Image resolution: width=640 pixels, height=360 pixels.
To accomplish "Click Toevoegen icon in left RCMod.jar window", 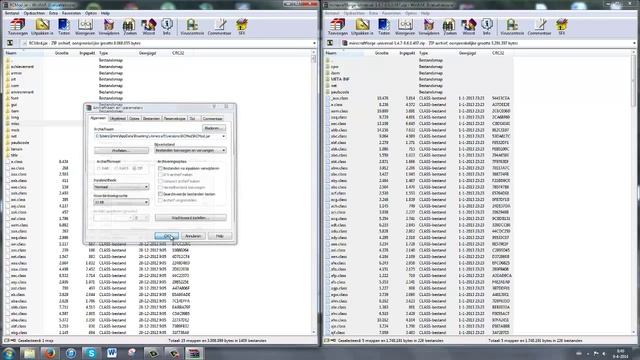I will point(18,27).
